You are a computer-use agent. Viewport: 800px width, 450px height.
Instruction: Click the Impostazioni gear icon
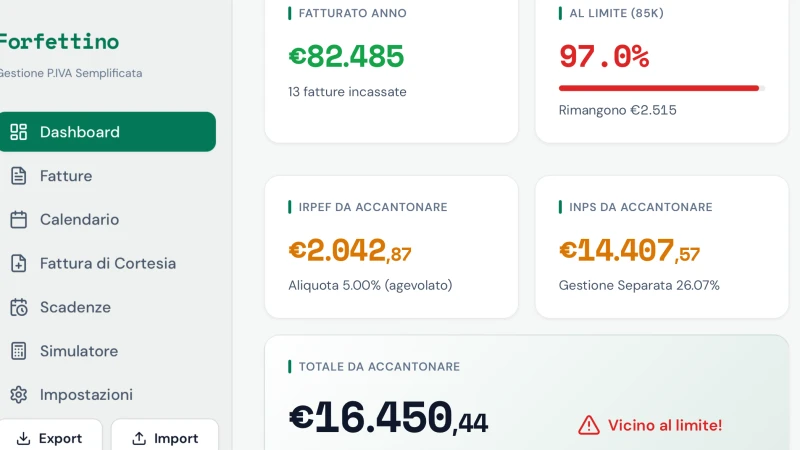(x=18, y=395)
